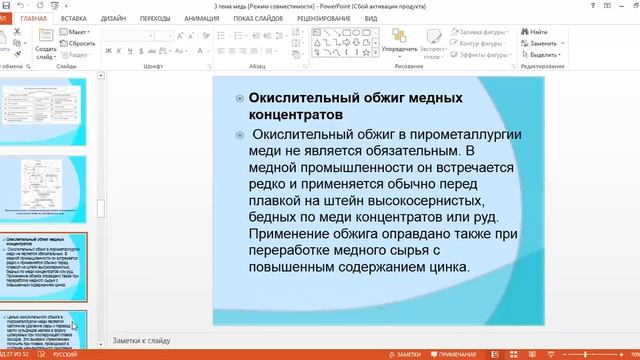Copy the selection to clipboard
Viewport: 640px width, 360px height.
point(17,43)
